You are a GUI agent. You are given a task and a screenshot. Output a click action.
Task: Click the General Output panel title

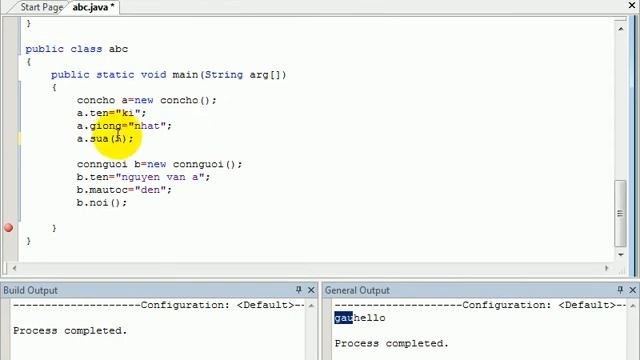click(x=357, y=290)
